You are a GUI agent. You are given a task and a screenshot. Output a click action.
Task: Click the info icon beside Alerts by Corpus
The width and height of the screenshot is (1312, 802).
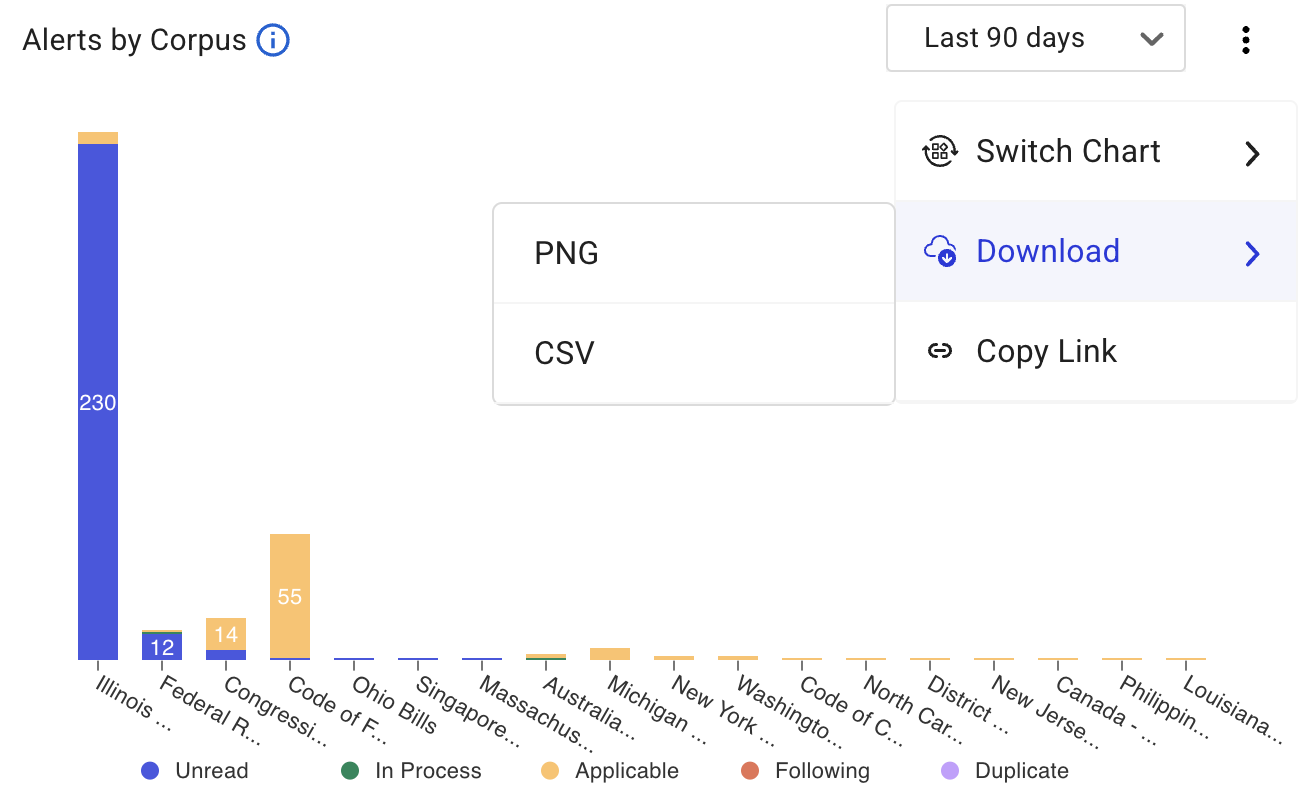coord(273,41)
